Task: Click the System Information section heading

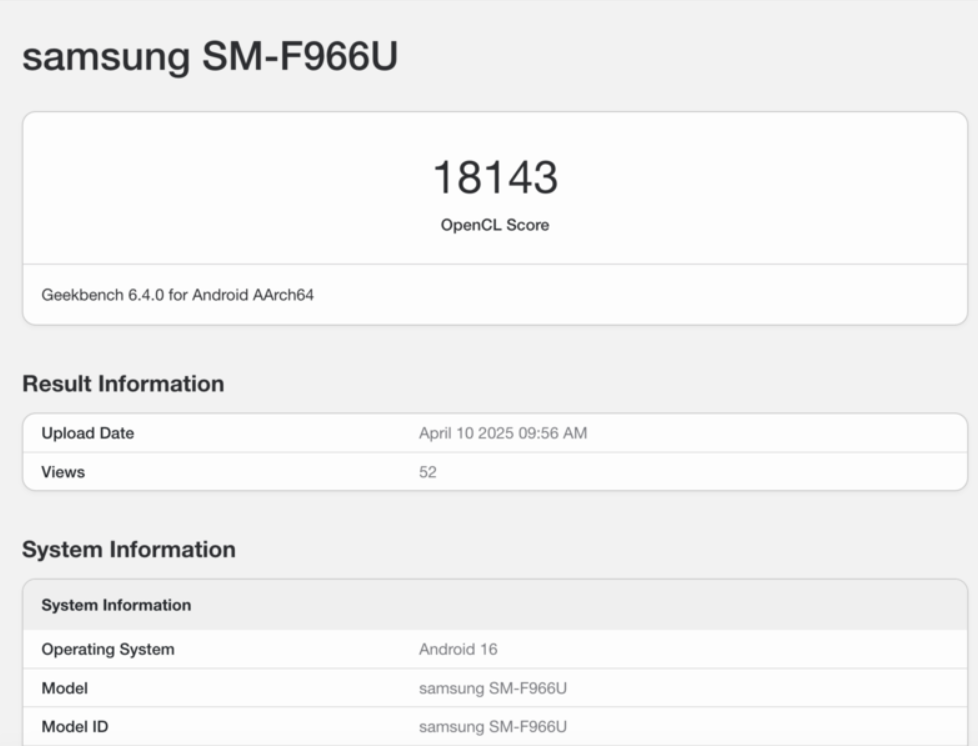Action: 129,550
